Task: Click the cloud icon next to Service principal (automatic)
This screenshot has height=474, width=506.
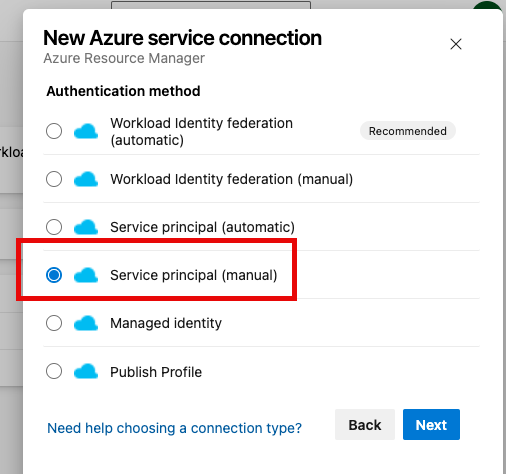Action: (x=86, y=227)
